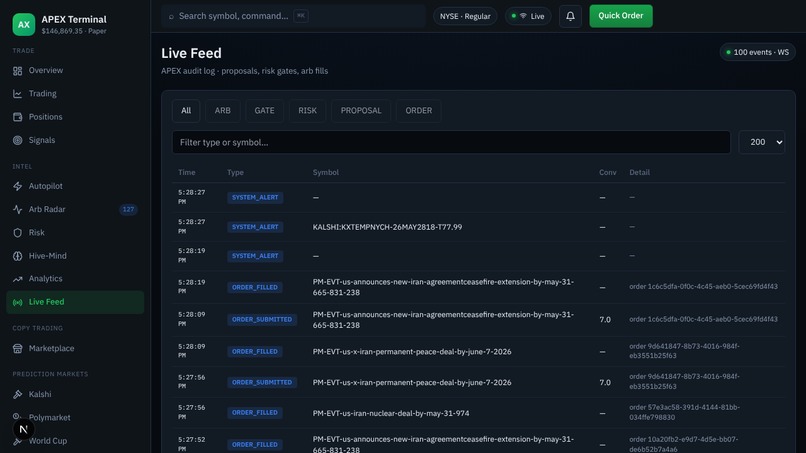Click the Conv column header

coord(608,172)
